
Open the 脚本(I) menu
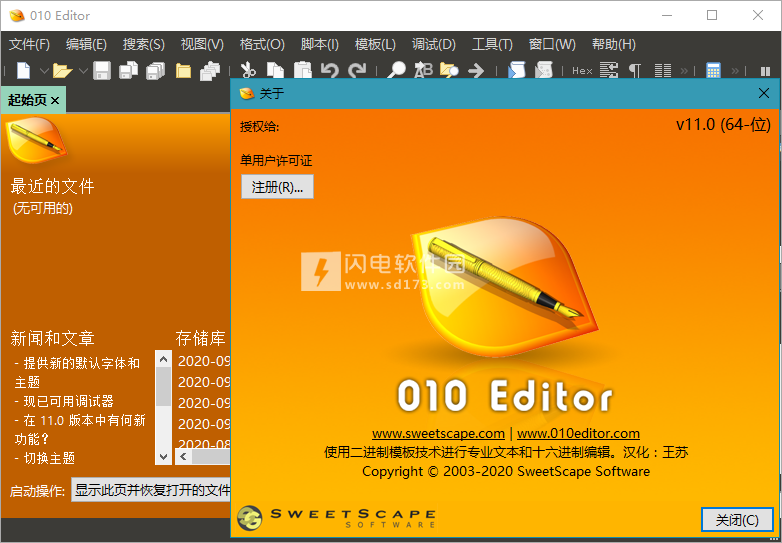click(319, 44)
